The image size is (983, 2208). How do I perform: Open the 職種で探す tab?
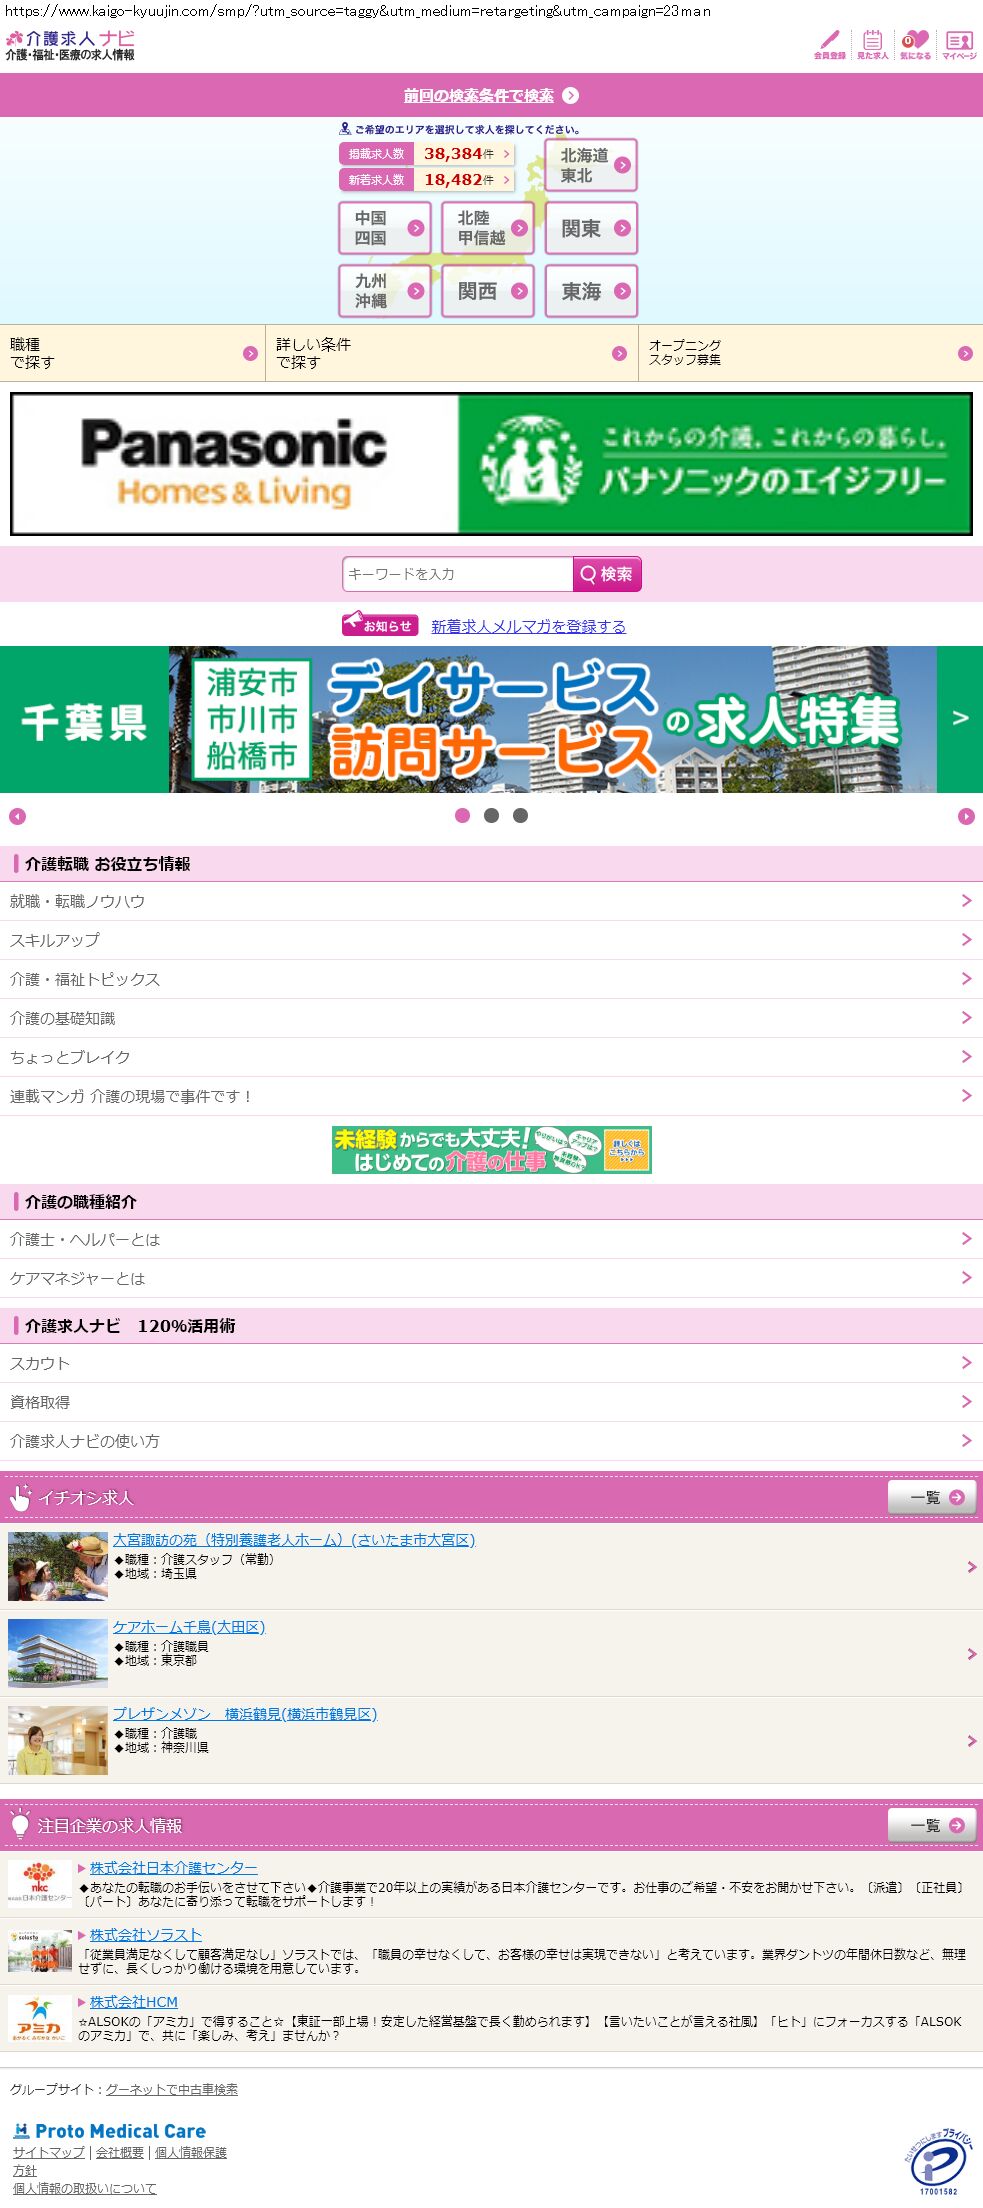pos(132,353)
